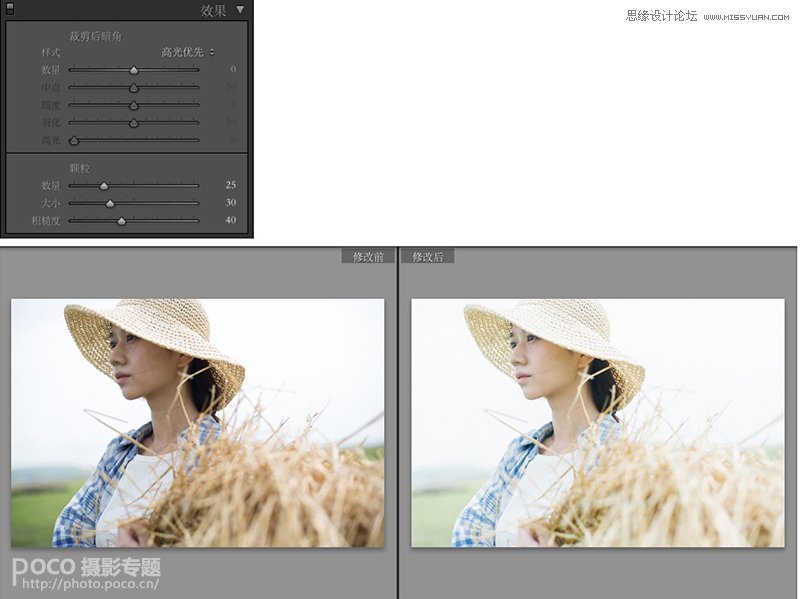The image size is (800, 599).
Task: Click the 圆度 slider handle
Action: point(134,105)
